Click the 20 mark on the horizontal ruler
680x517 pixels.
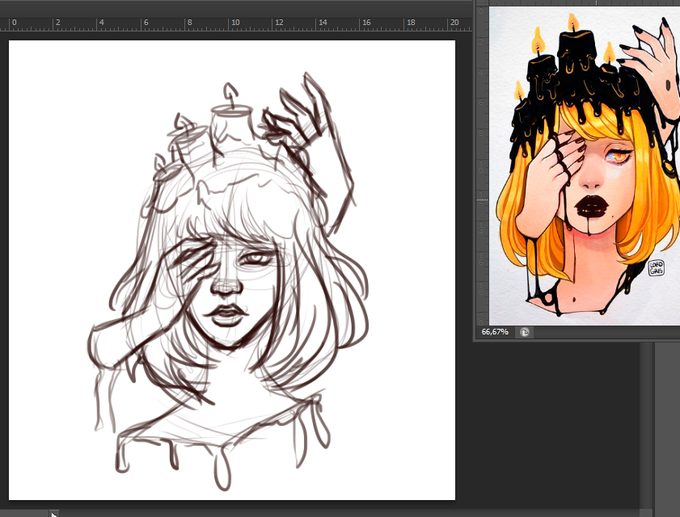(454, 22)
